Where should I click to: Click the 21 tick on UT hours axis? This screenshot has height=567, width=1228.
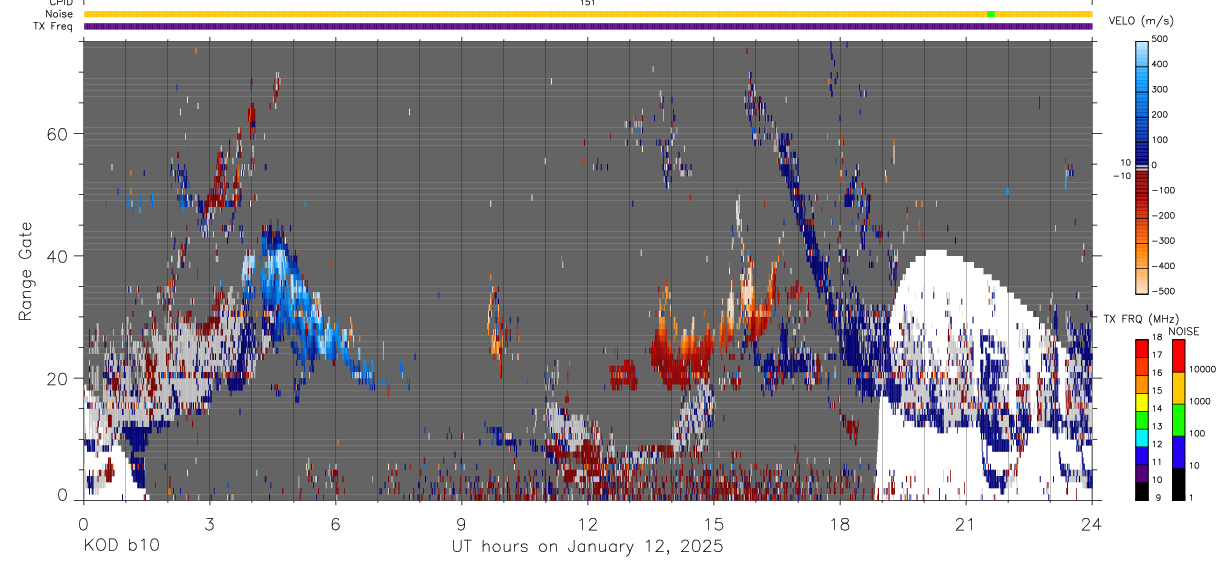[966, 523]
